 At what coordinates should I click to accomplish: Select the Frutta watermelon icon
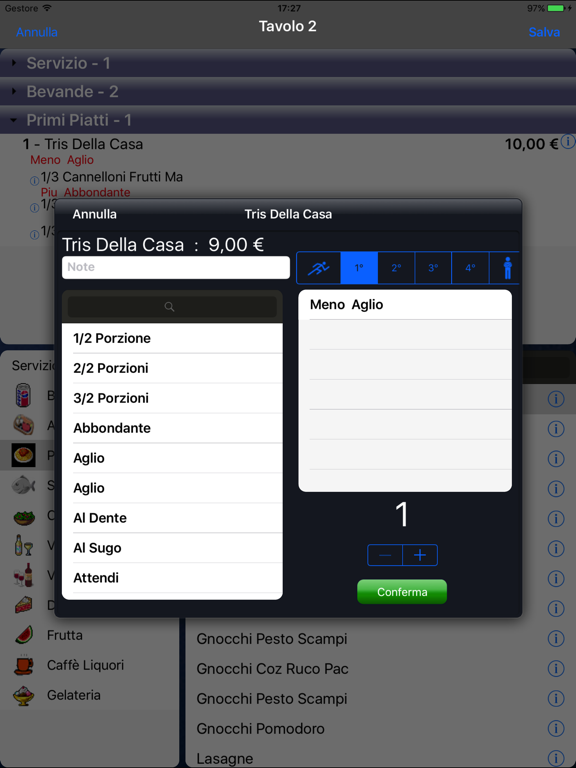tap(24, 635)
